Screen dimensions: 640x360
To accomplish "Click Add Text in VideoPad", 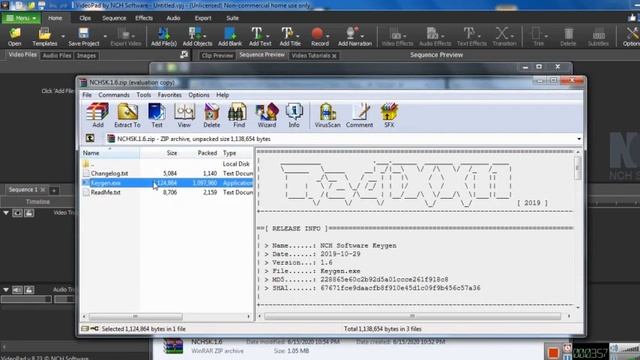I will [x=260, y=36].
